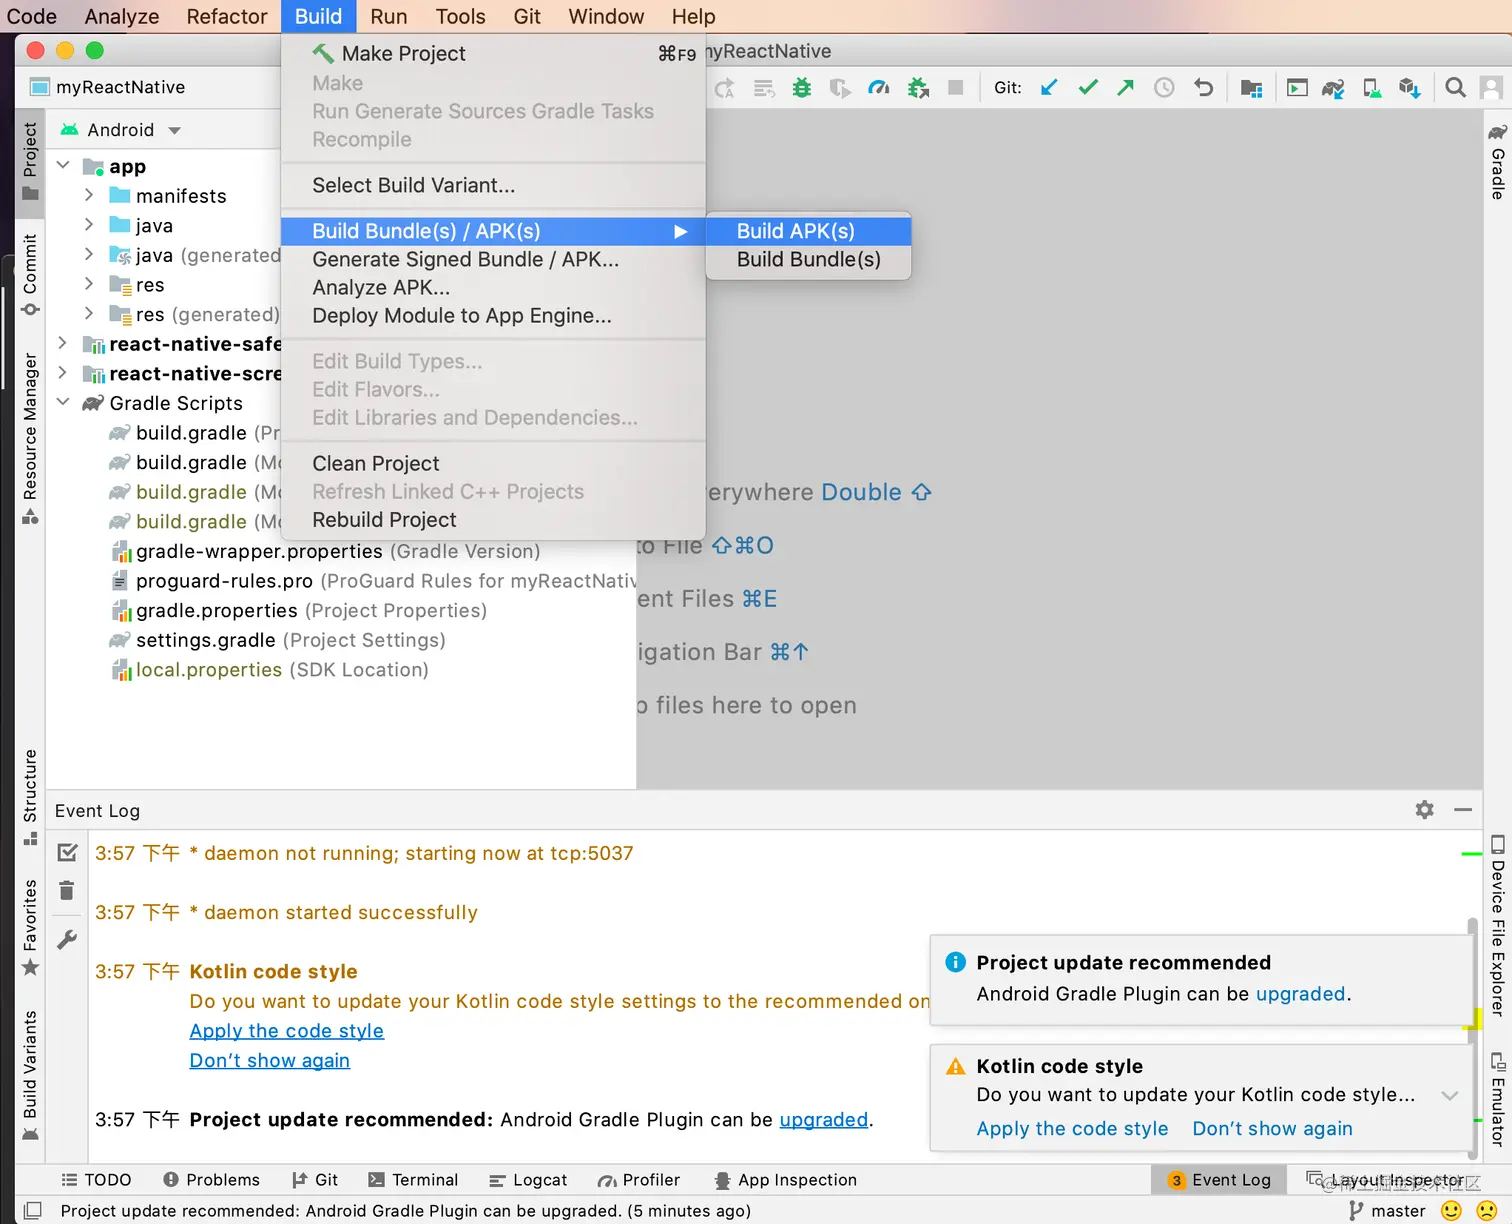Click the Git Rollback undo arrow icon
Image resolution: width=1512 pixels, height=1224 pixels.
pos(1204,88)
